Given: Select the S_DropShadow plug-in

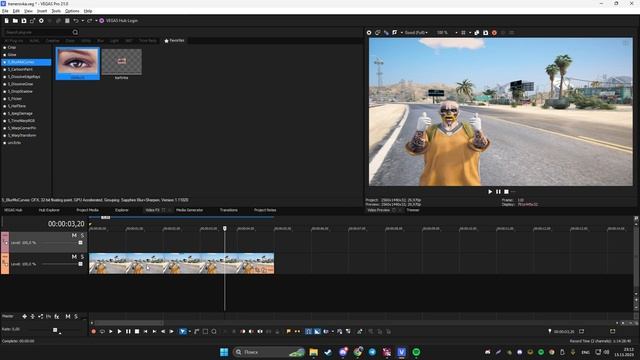Looking at the screenshot, I should tap(20, 91).
